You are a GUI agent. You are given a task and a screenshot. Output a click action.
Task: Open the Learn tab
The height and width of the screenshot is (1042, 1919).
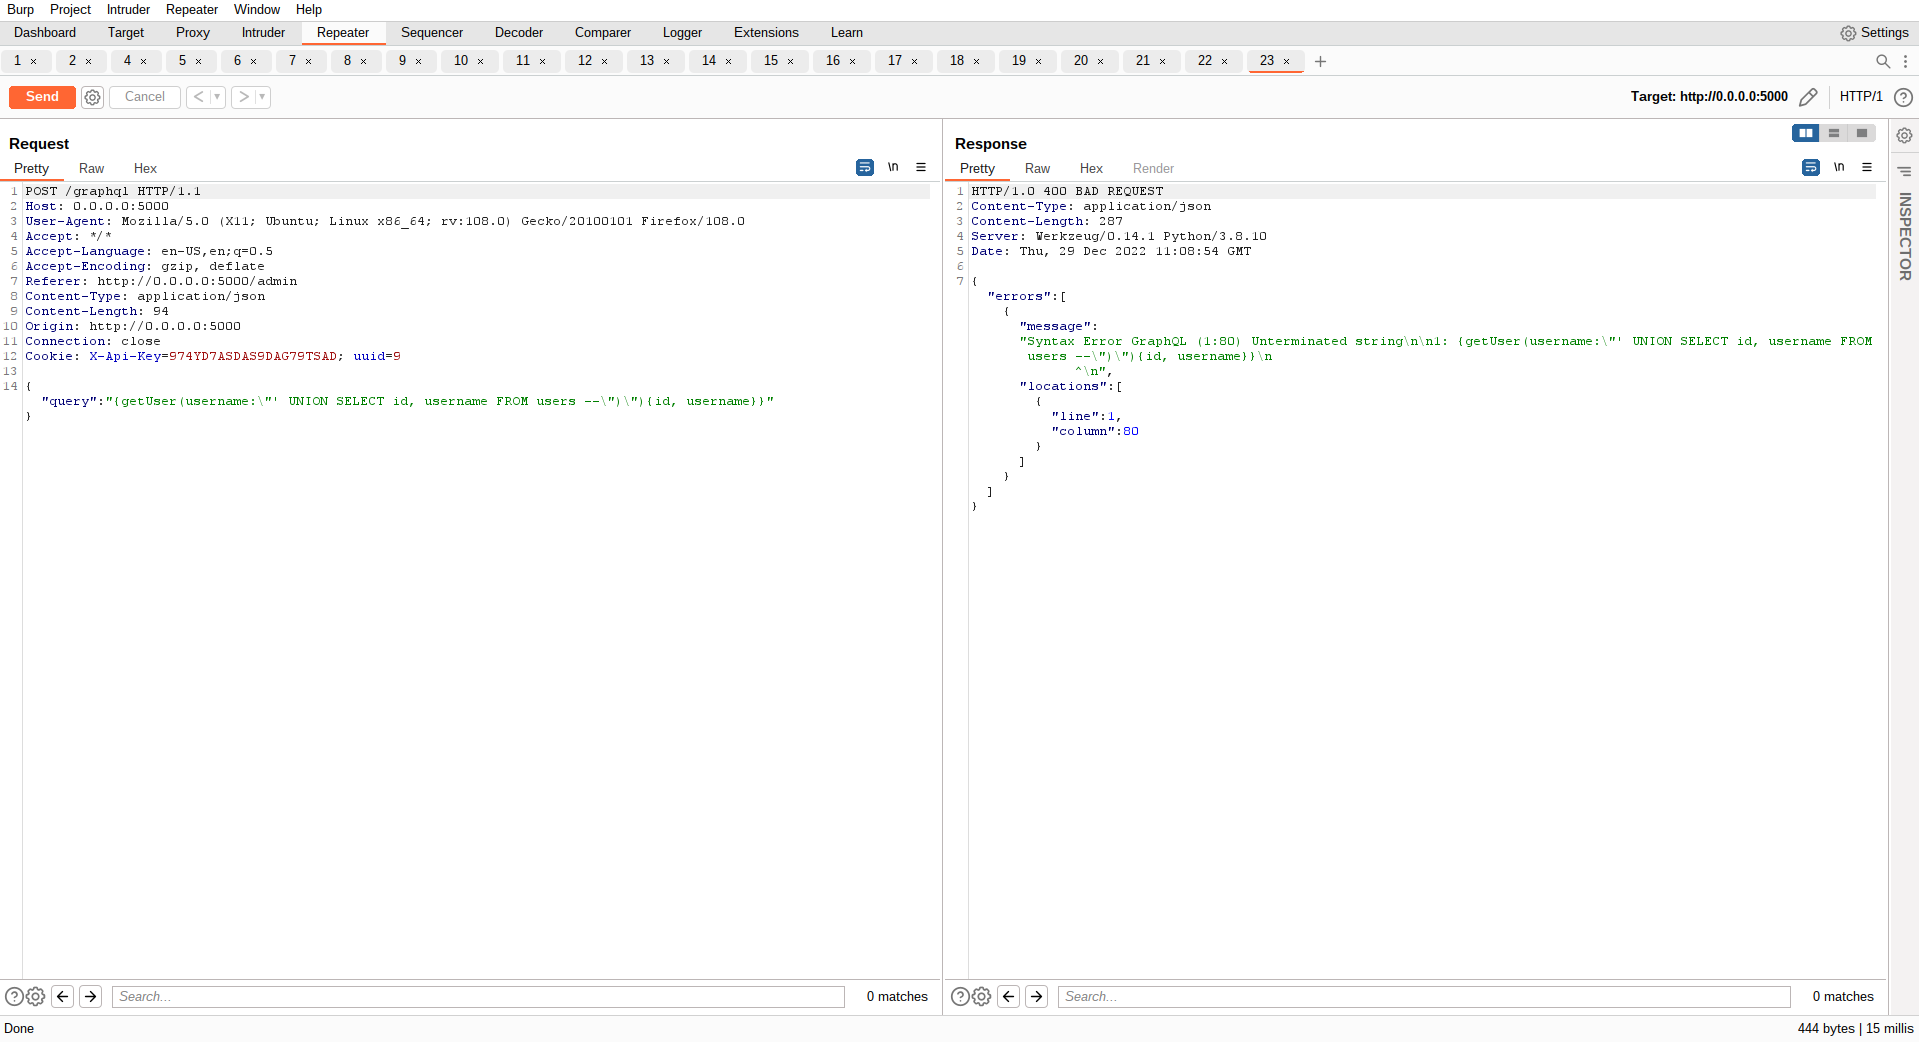tap(846, 33)
